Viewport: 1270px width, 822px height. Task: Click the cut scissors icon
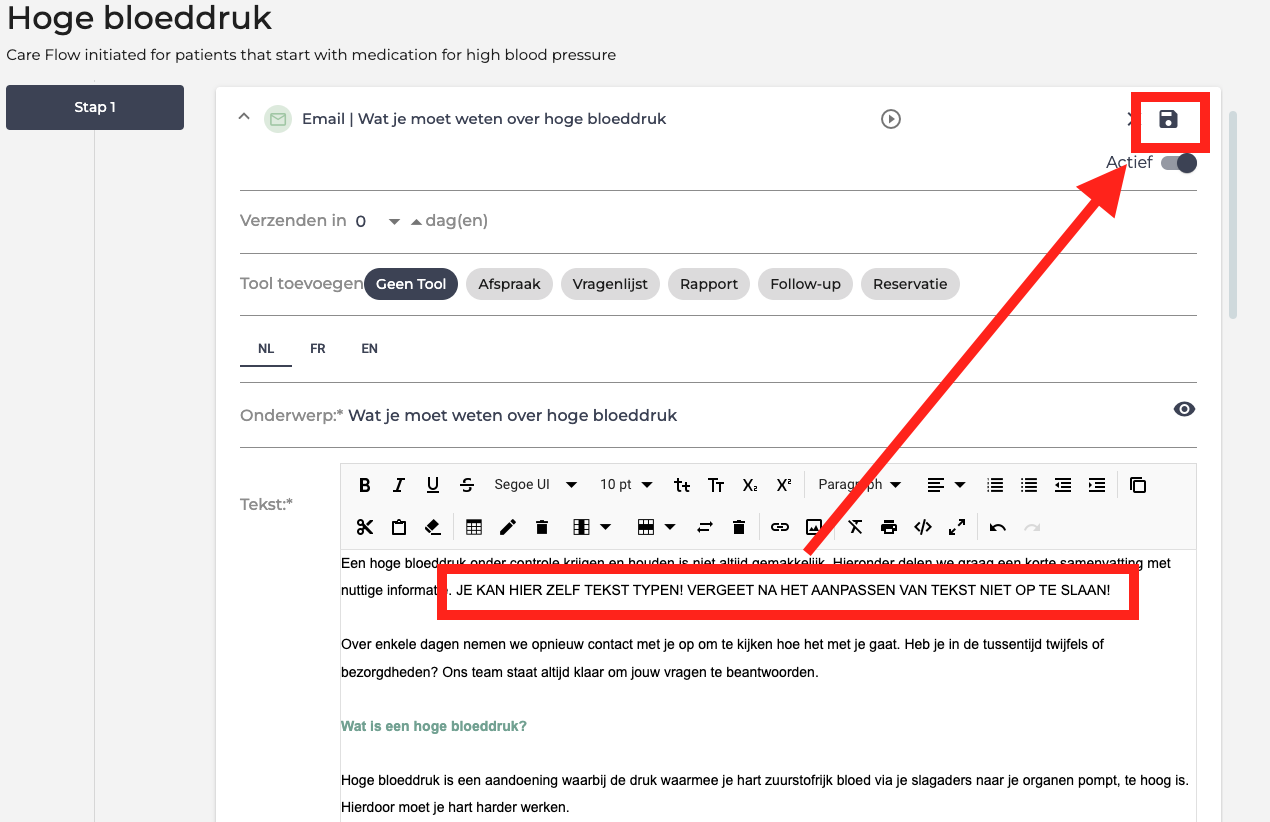(x=365, y=527)
